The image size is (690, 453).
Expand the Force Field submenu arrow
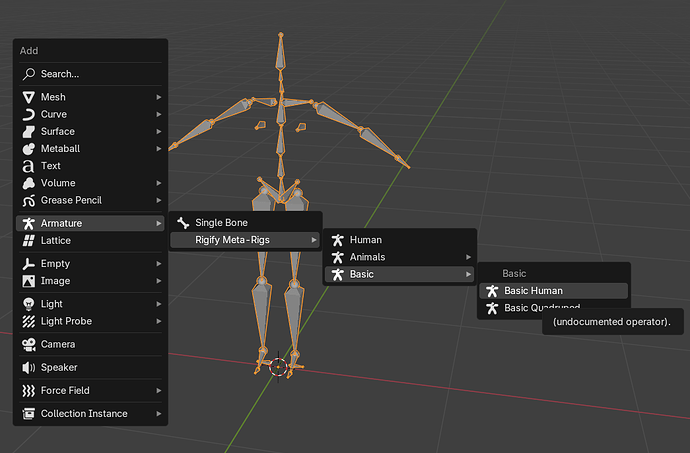point(159,390)
